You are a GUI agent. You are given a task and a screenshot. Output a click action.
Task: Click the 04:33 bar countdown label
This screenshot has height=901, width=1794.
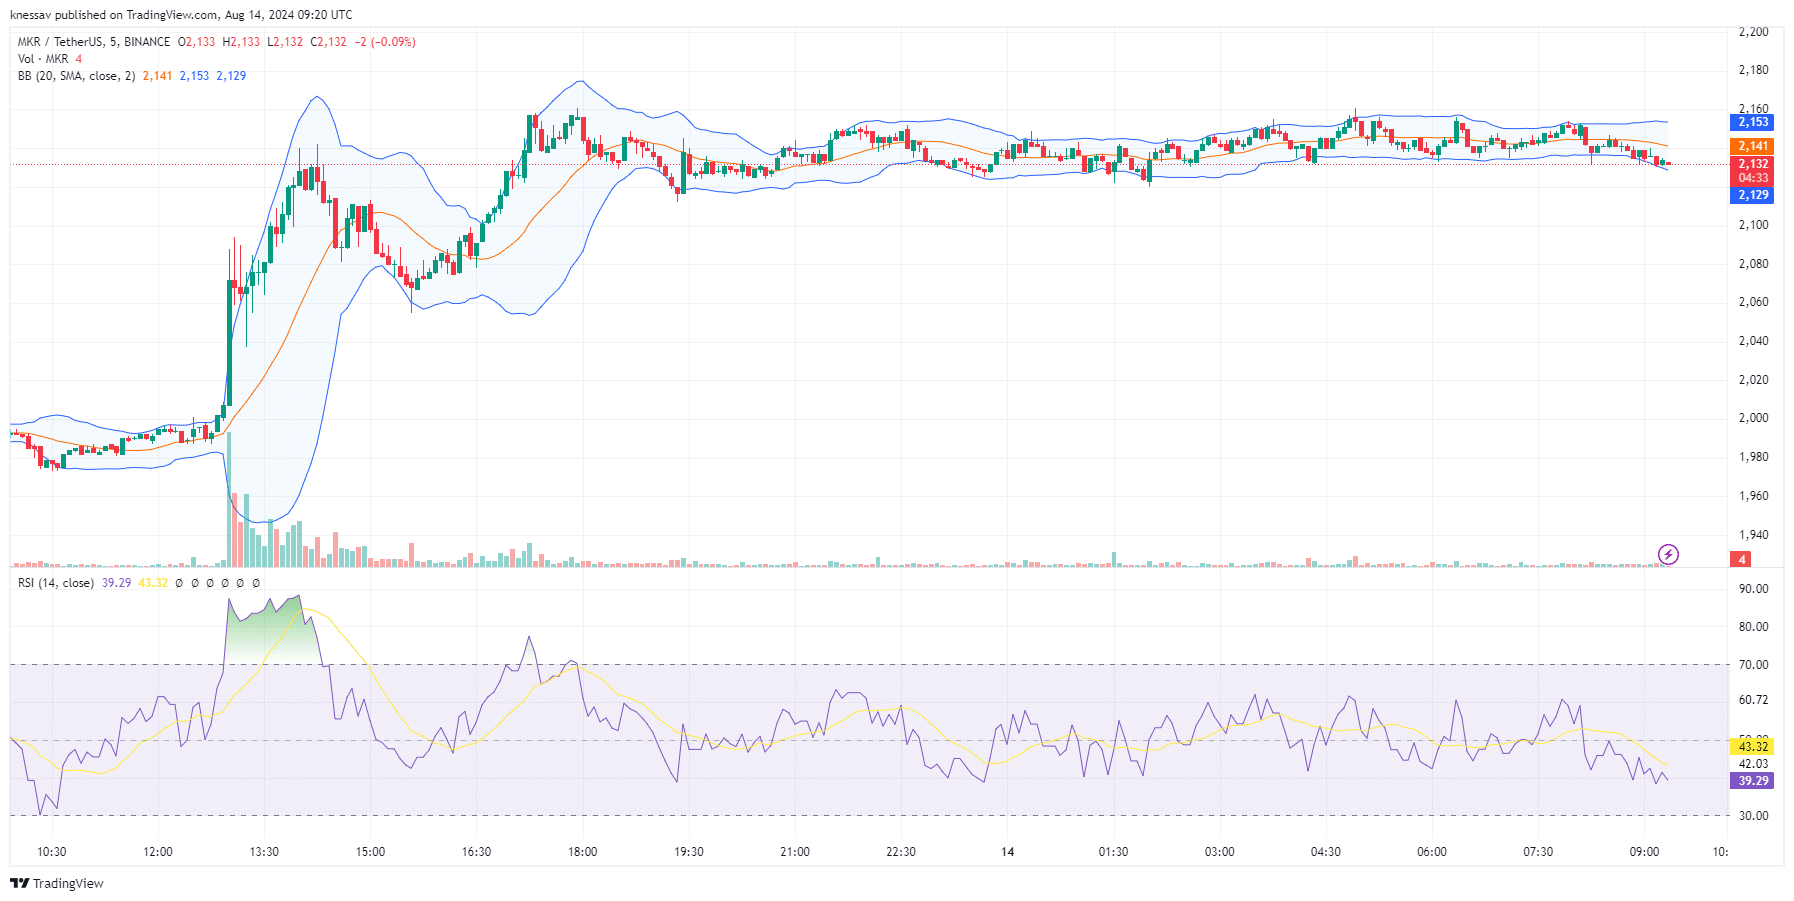point(1752,178)
